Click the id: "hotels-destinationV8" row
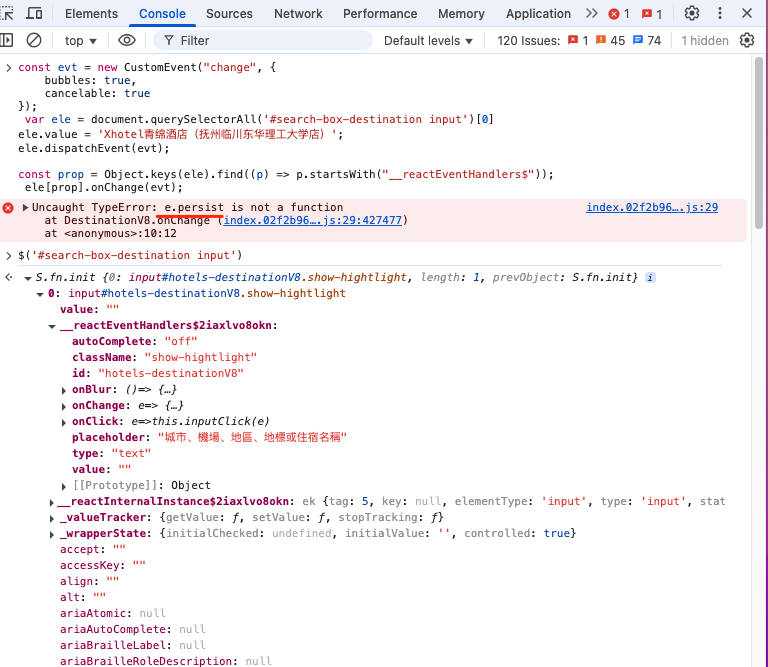This screenshot has height=667, width=768. [158, 373]
